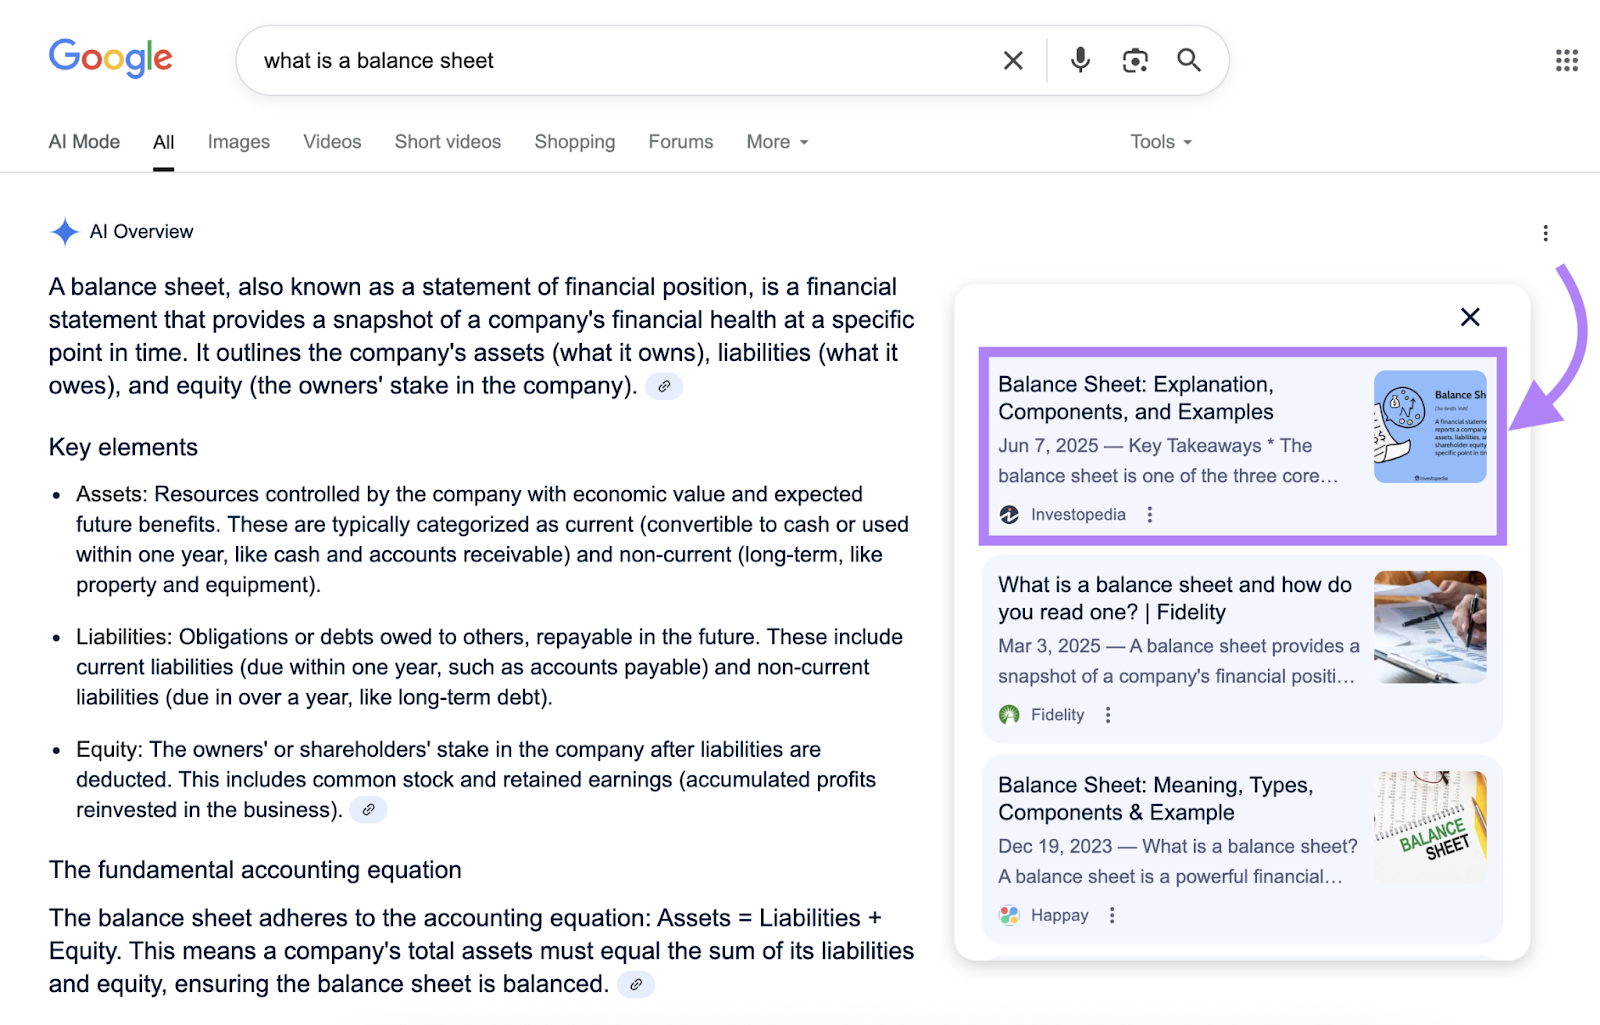Click the microphone voice search icon
The height and width of the screenshot is (1025, 1600).
[x=1079, y=60]
